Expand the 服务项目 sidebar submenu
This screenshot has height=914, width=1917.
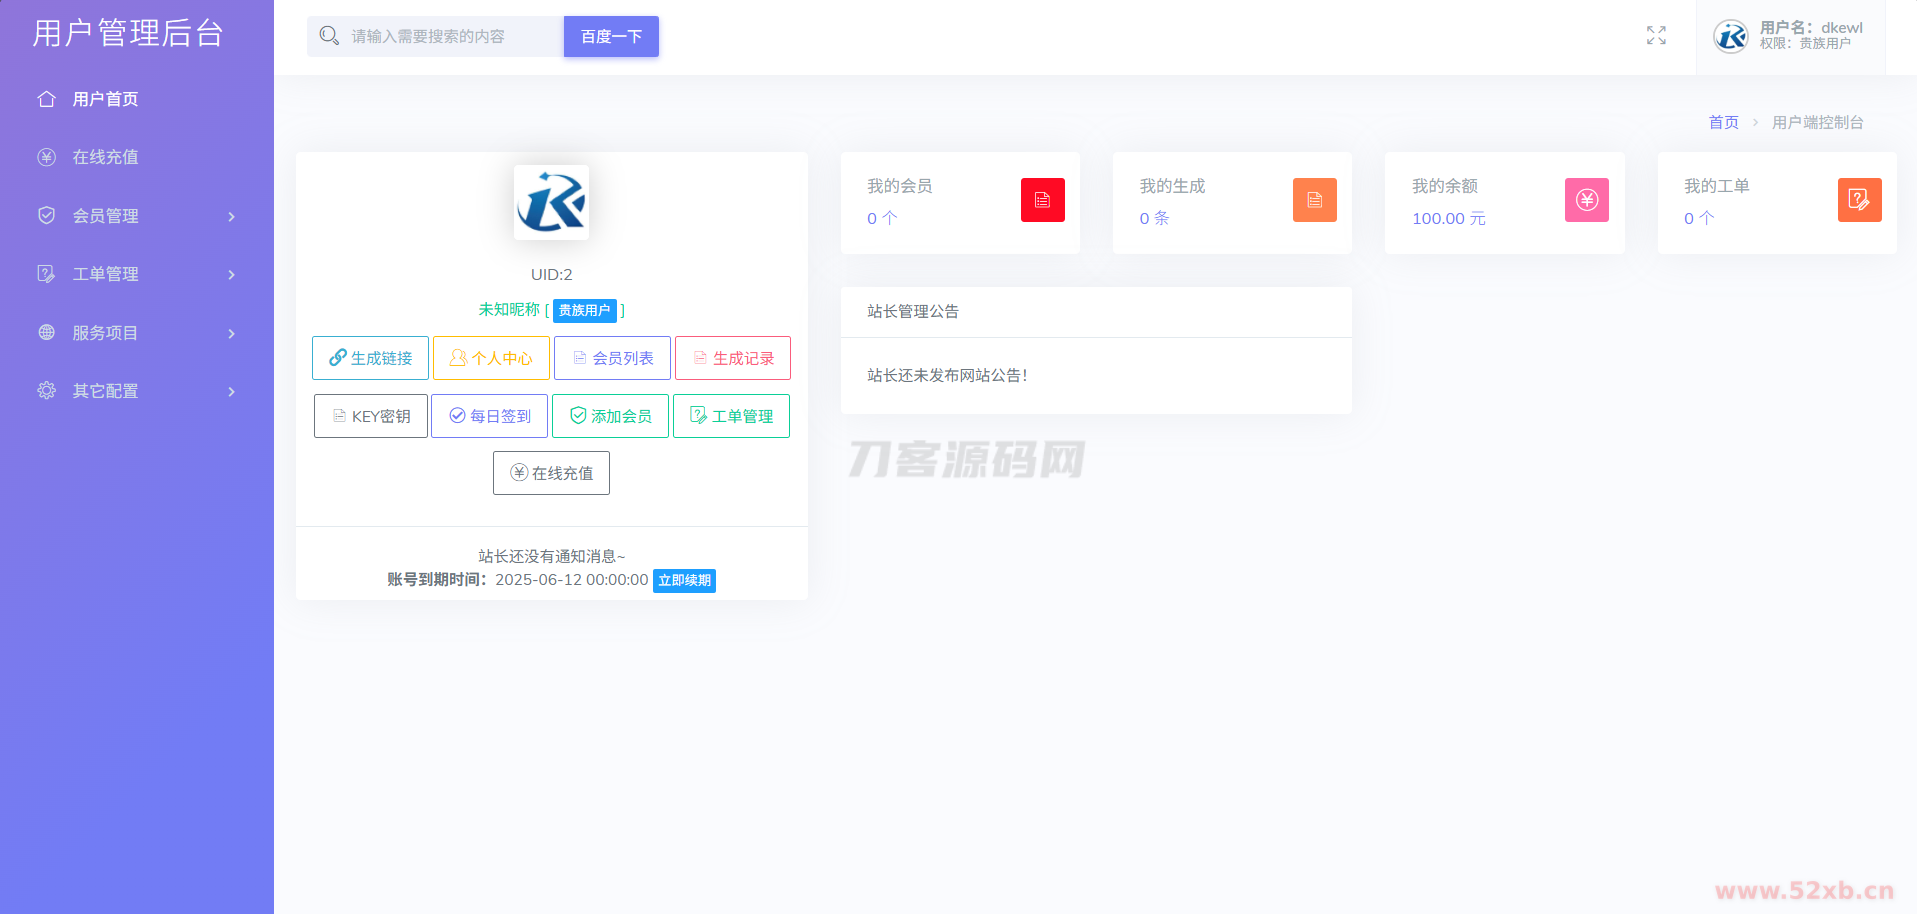(137, 333)
